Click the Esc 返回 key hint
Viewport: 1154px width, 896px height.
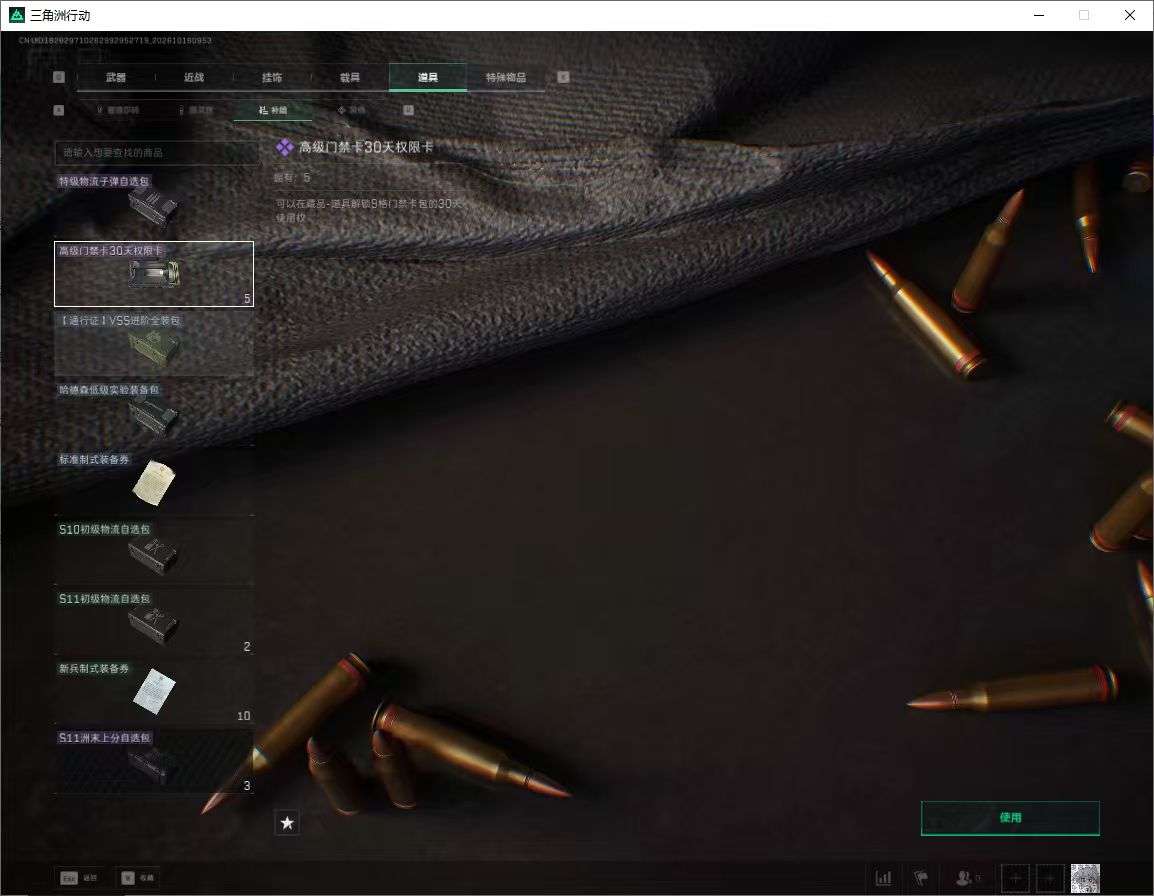tap(79, 878)
